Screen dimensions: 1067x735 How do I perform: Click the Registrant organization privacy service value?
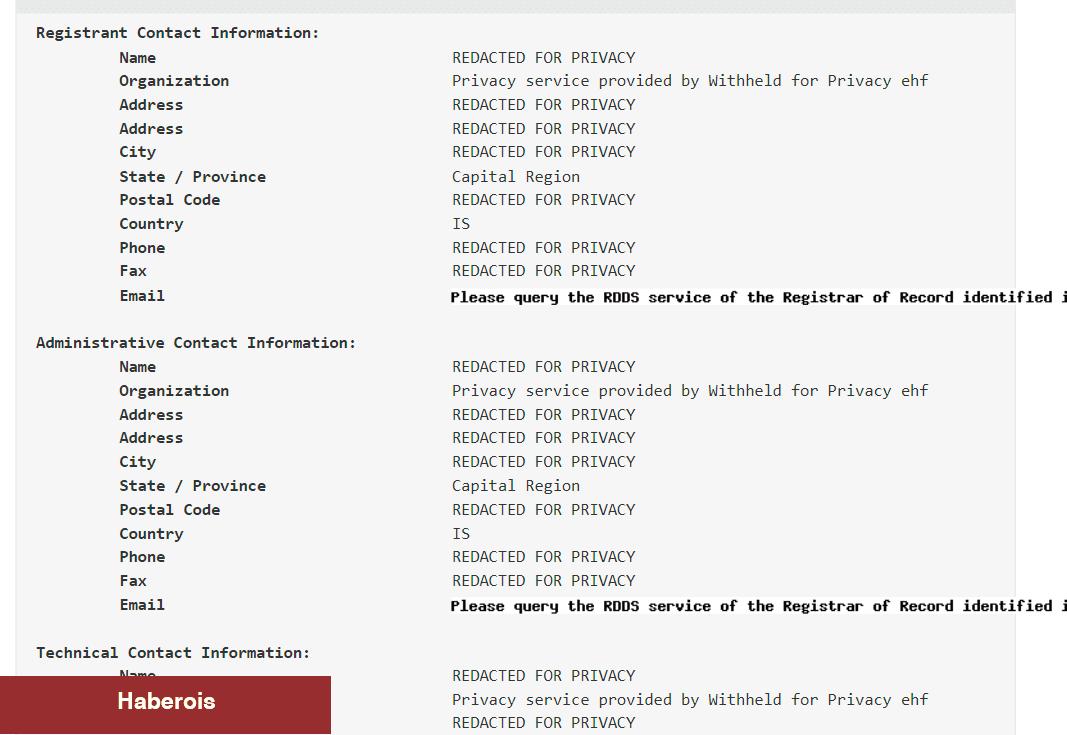[689, 81]
